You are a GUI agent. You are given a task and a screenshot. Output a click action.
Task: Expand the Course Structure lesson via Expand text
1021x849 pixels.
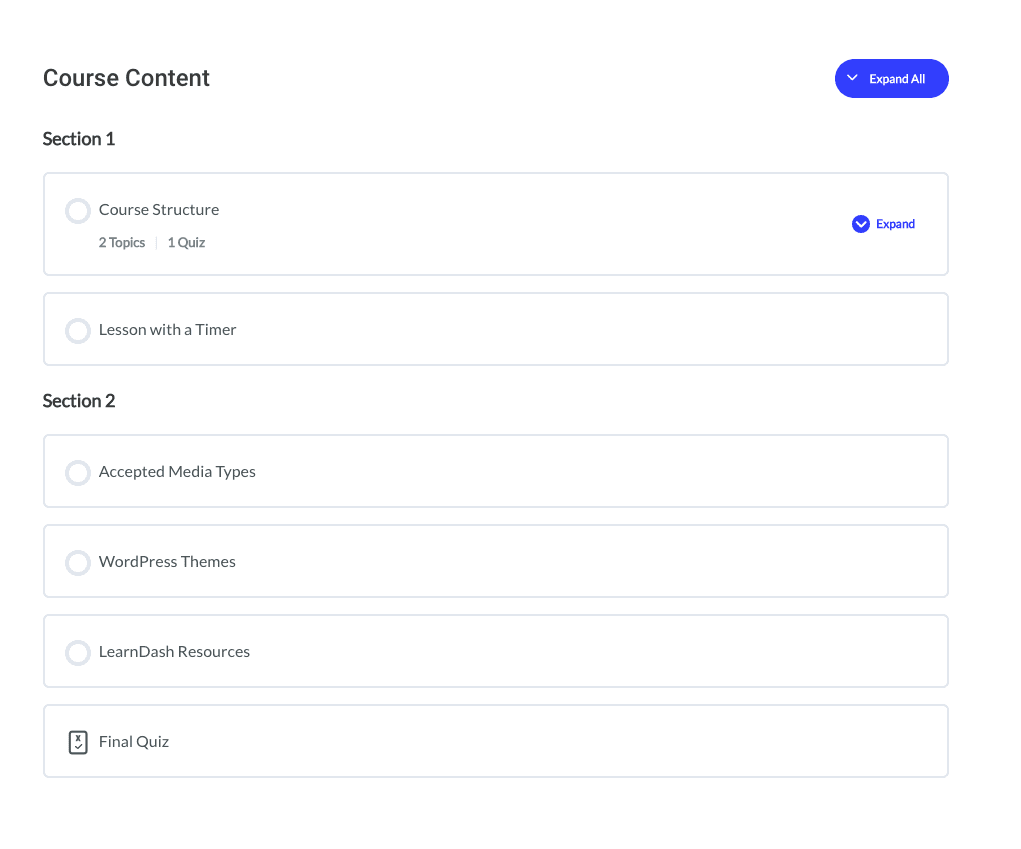[x=895, y=224]
